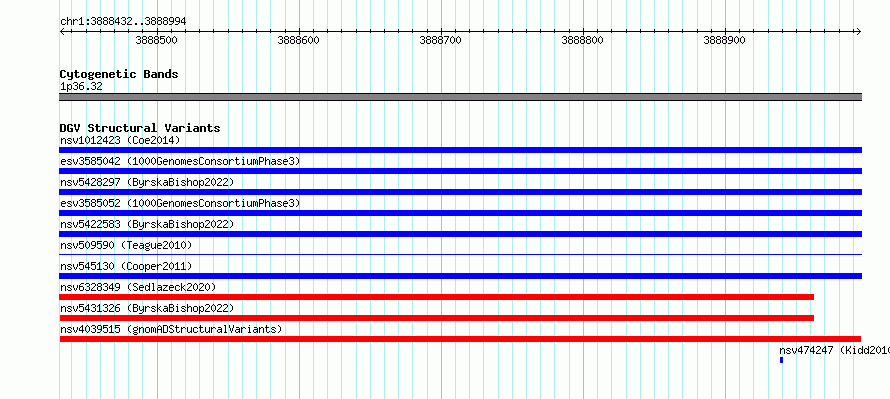Click the right arrowhead of the ruler

pyautogui.click(x=858, y=31)
